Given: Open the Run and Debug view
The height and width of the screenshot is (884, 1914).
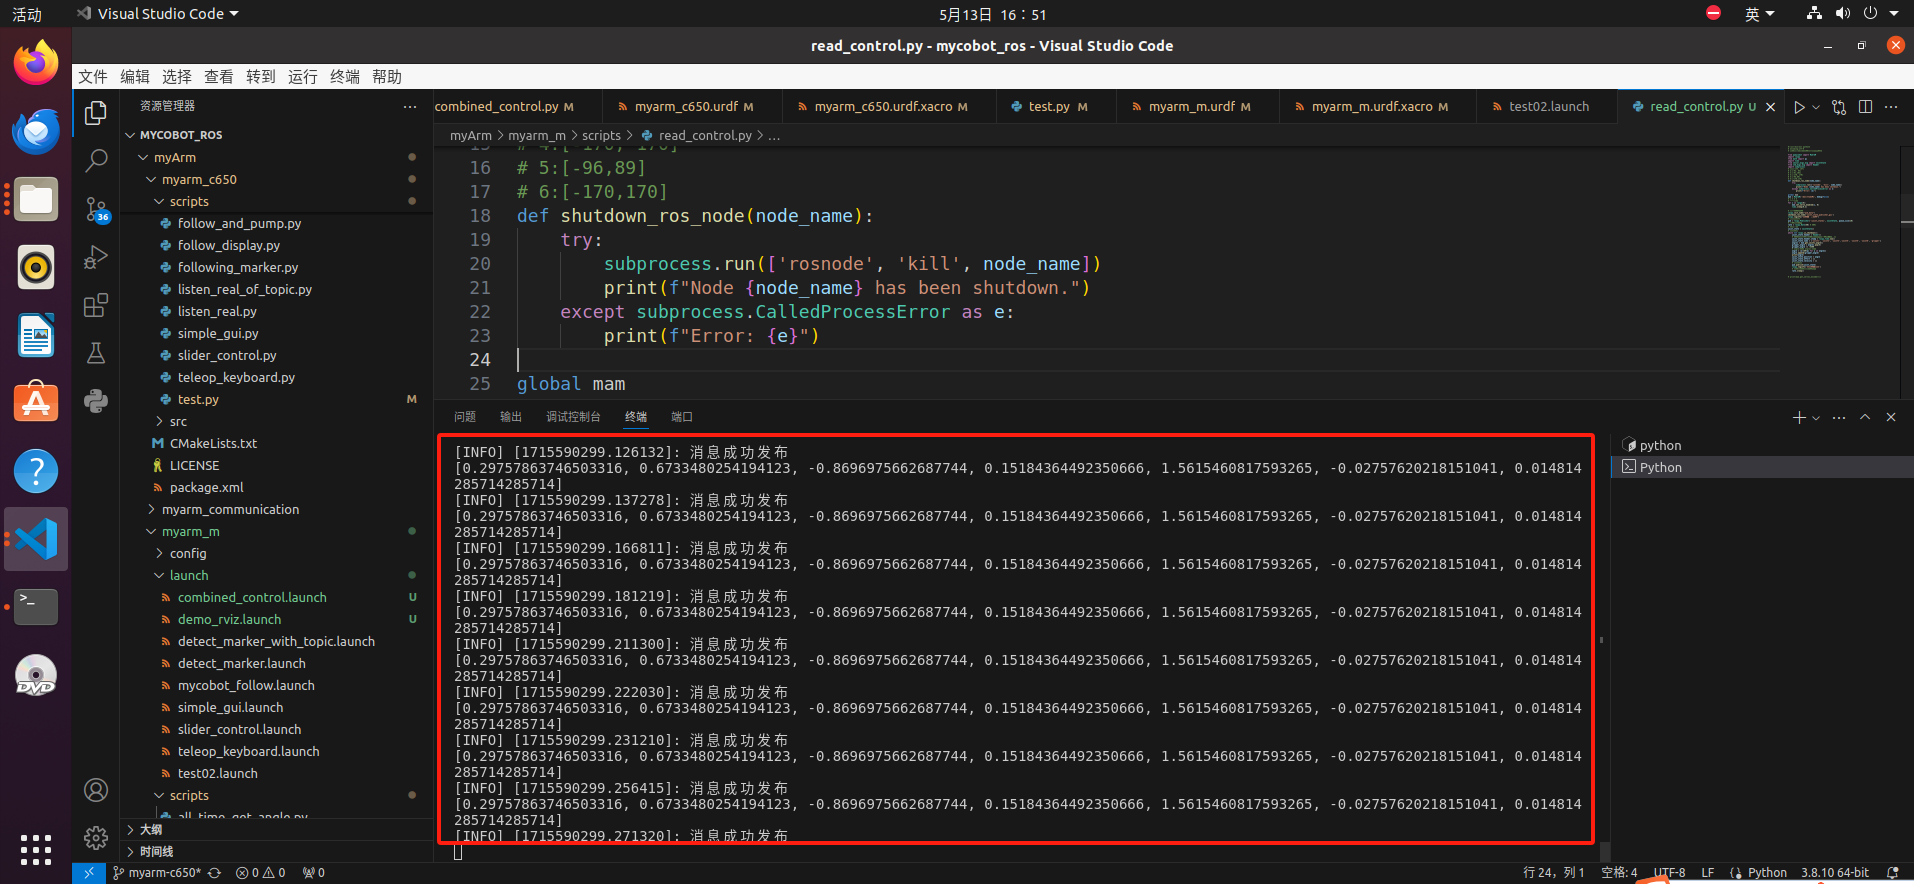Looking at the screenshot, I should [96, 257].
